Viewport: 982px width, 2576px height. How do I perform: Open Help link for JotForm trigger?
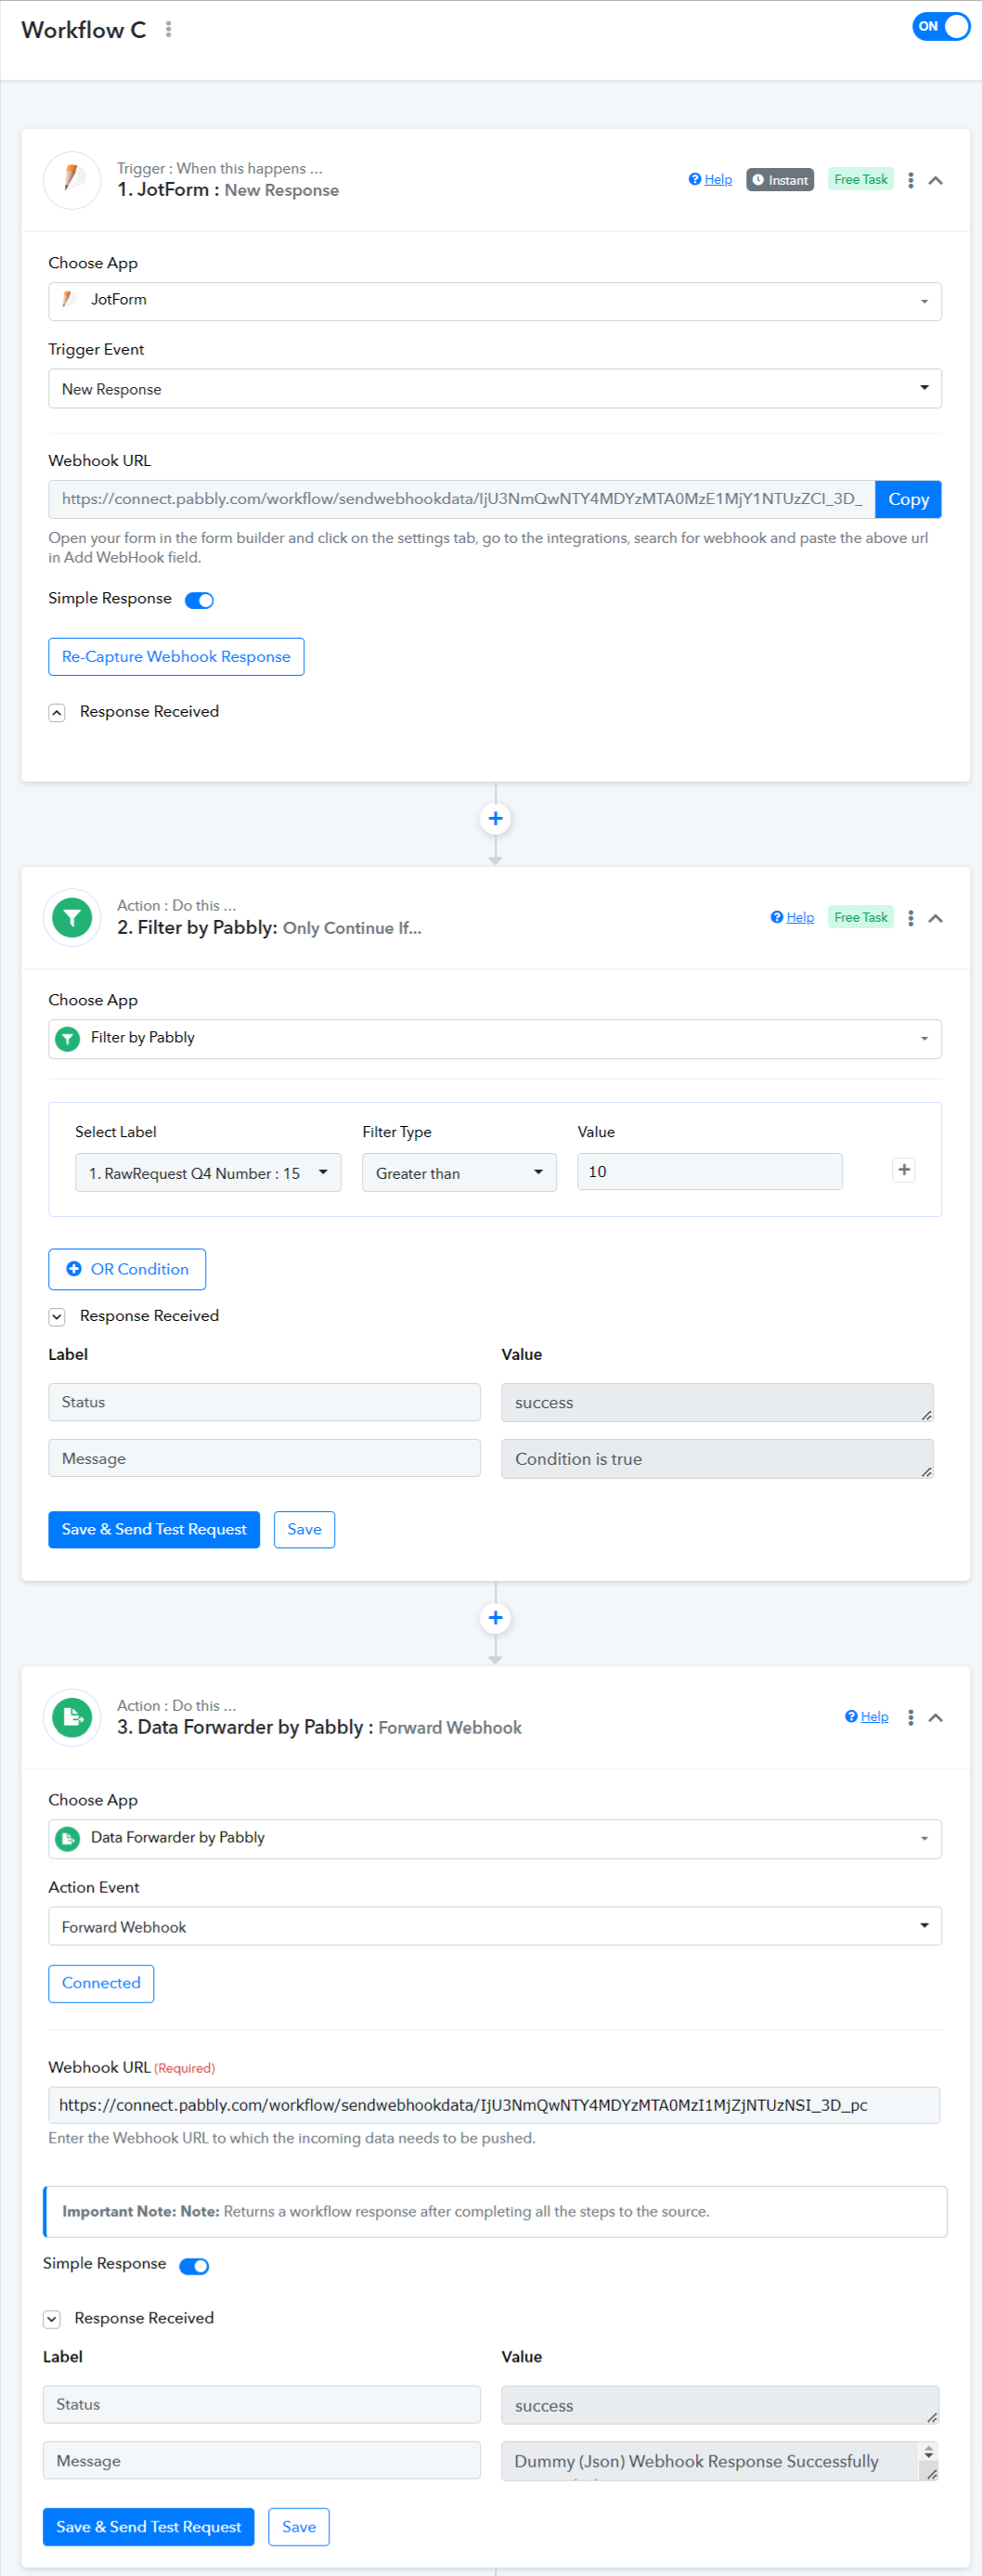[710, 180]
